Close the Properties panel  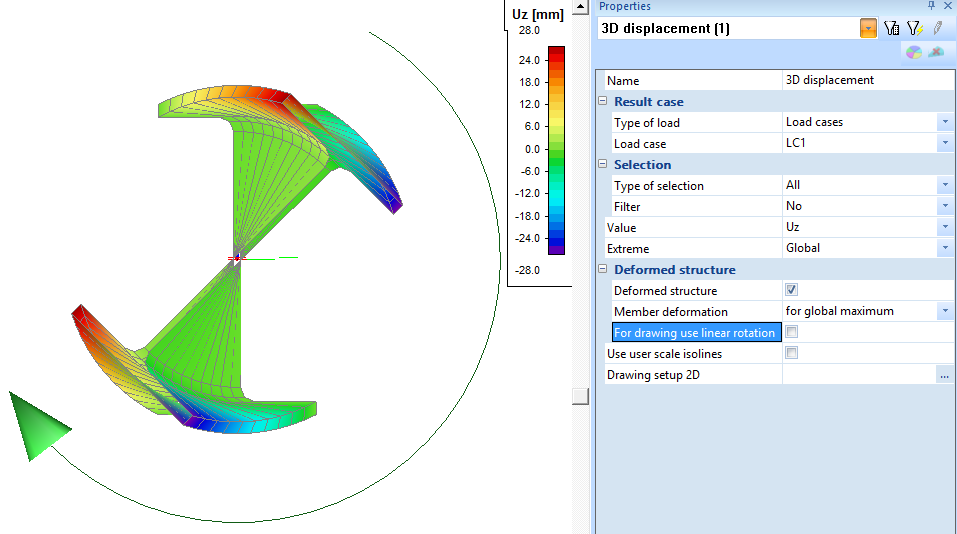pyautogui.click(x=948, y=6)
